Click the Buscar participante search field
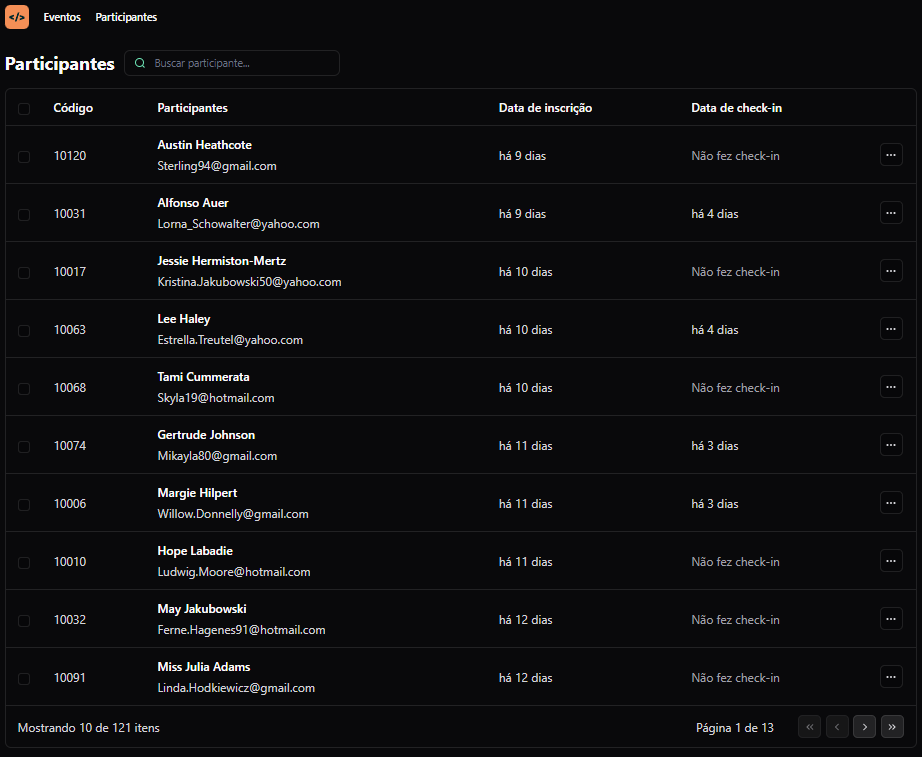This screenshot has height=757, width=922. click(x=240, y=63)
